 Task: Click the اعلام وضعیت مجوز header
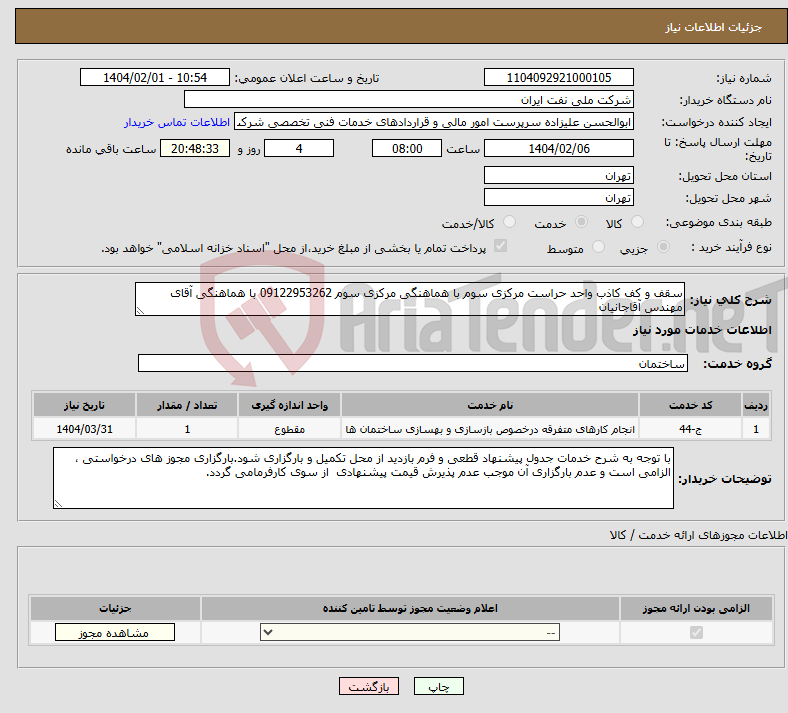click(x=410, y=608)
